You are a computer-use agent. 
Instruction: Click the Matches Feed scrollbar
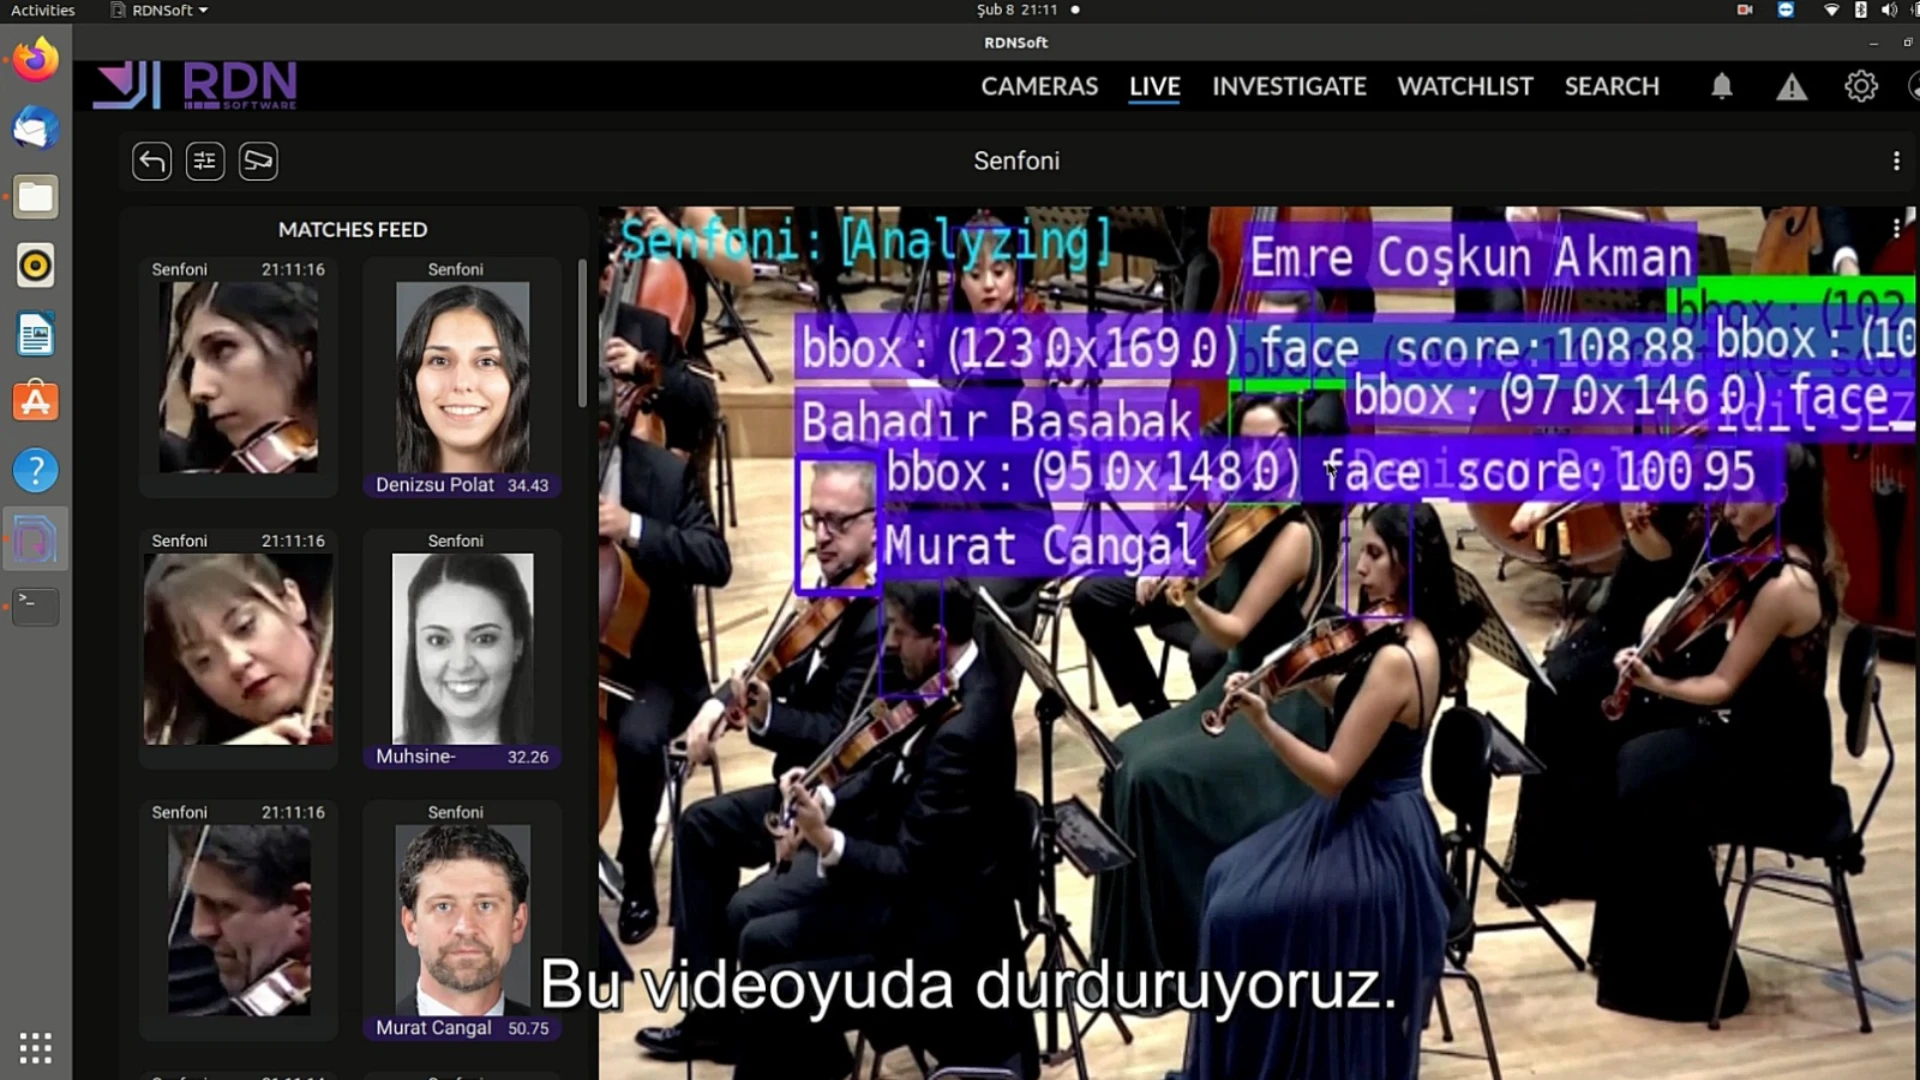pyautogui.click(x=582, y=335)
